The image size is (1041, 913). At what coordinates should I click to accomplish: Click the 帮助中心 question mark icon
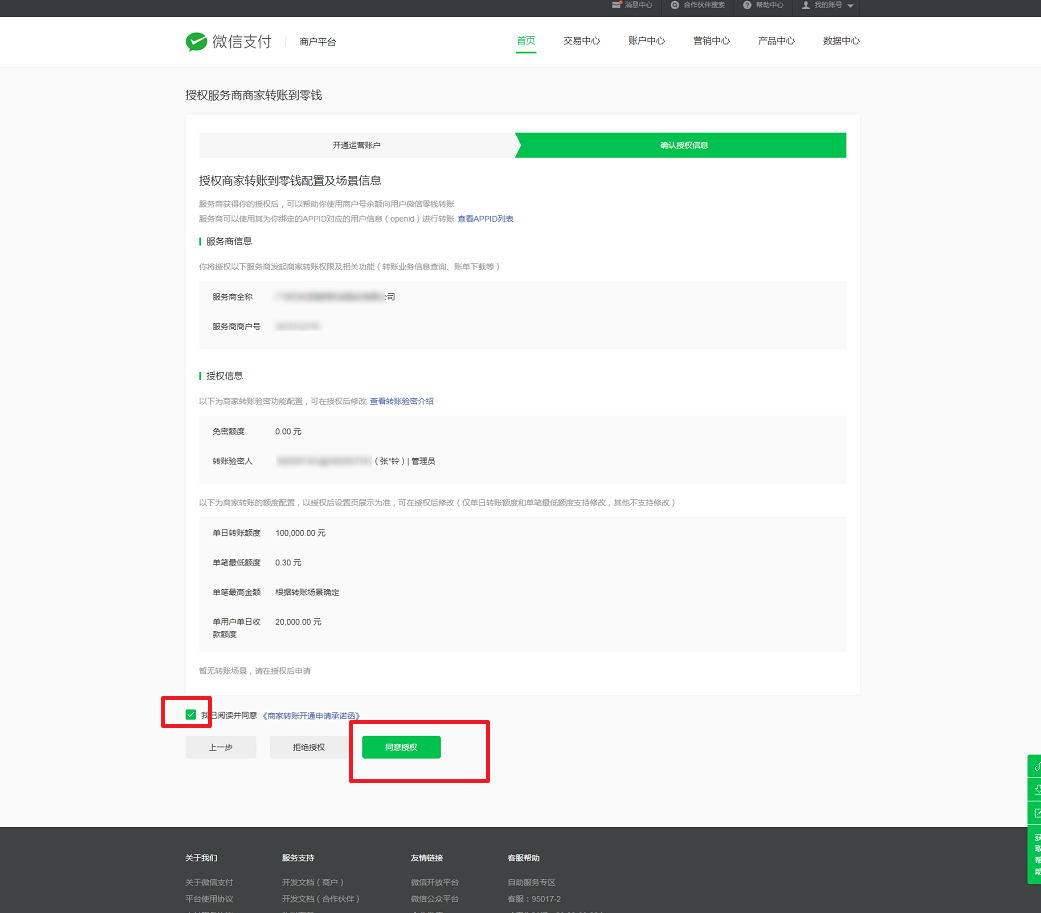click(747, 5)
